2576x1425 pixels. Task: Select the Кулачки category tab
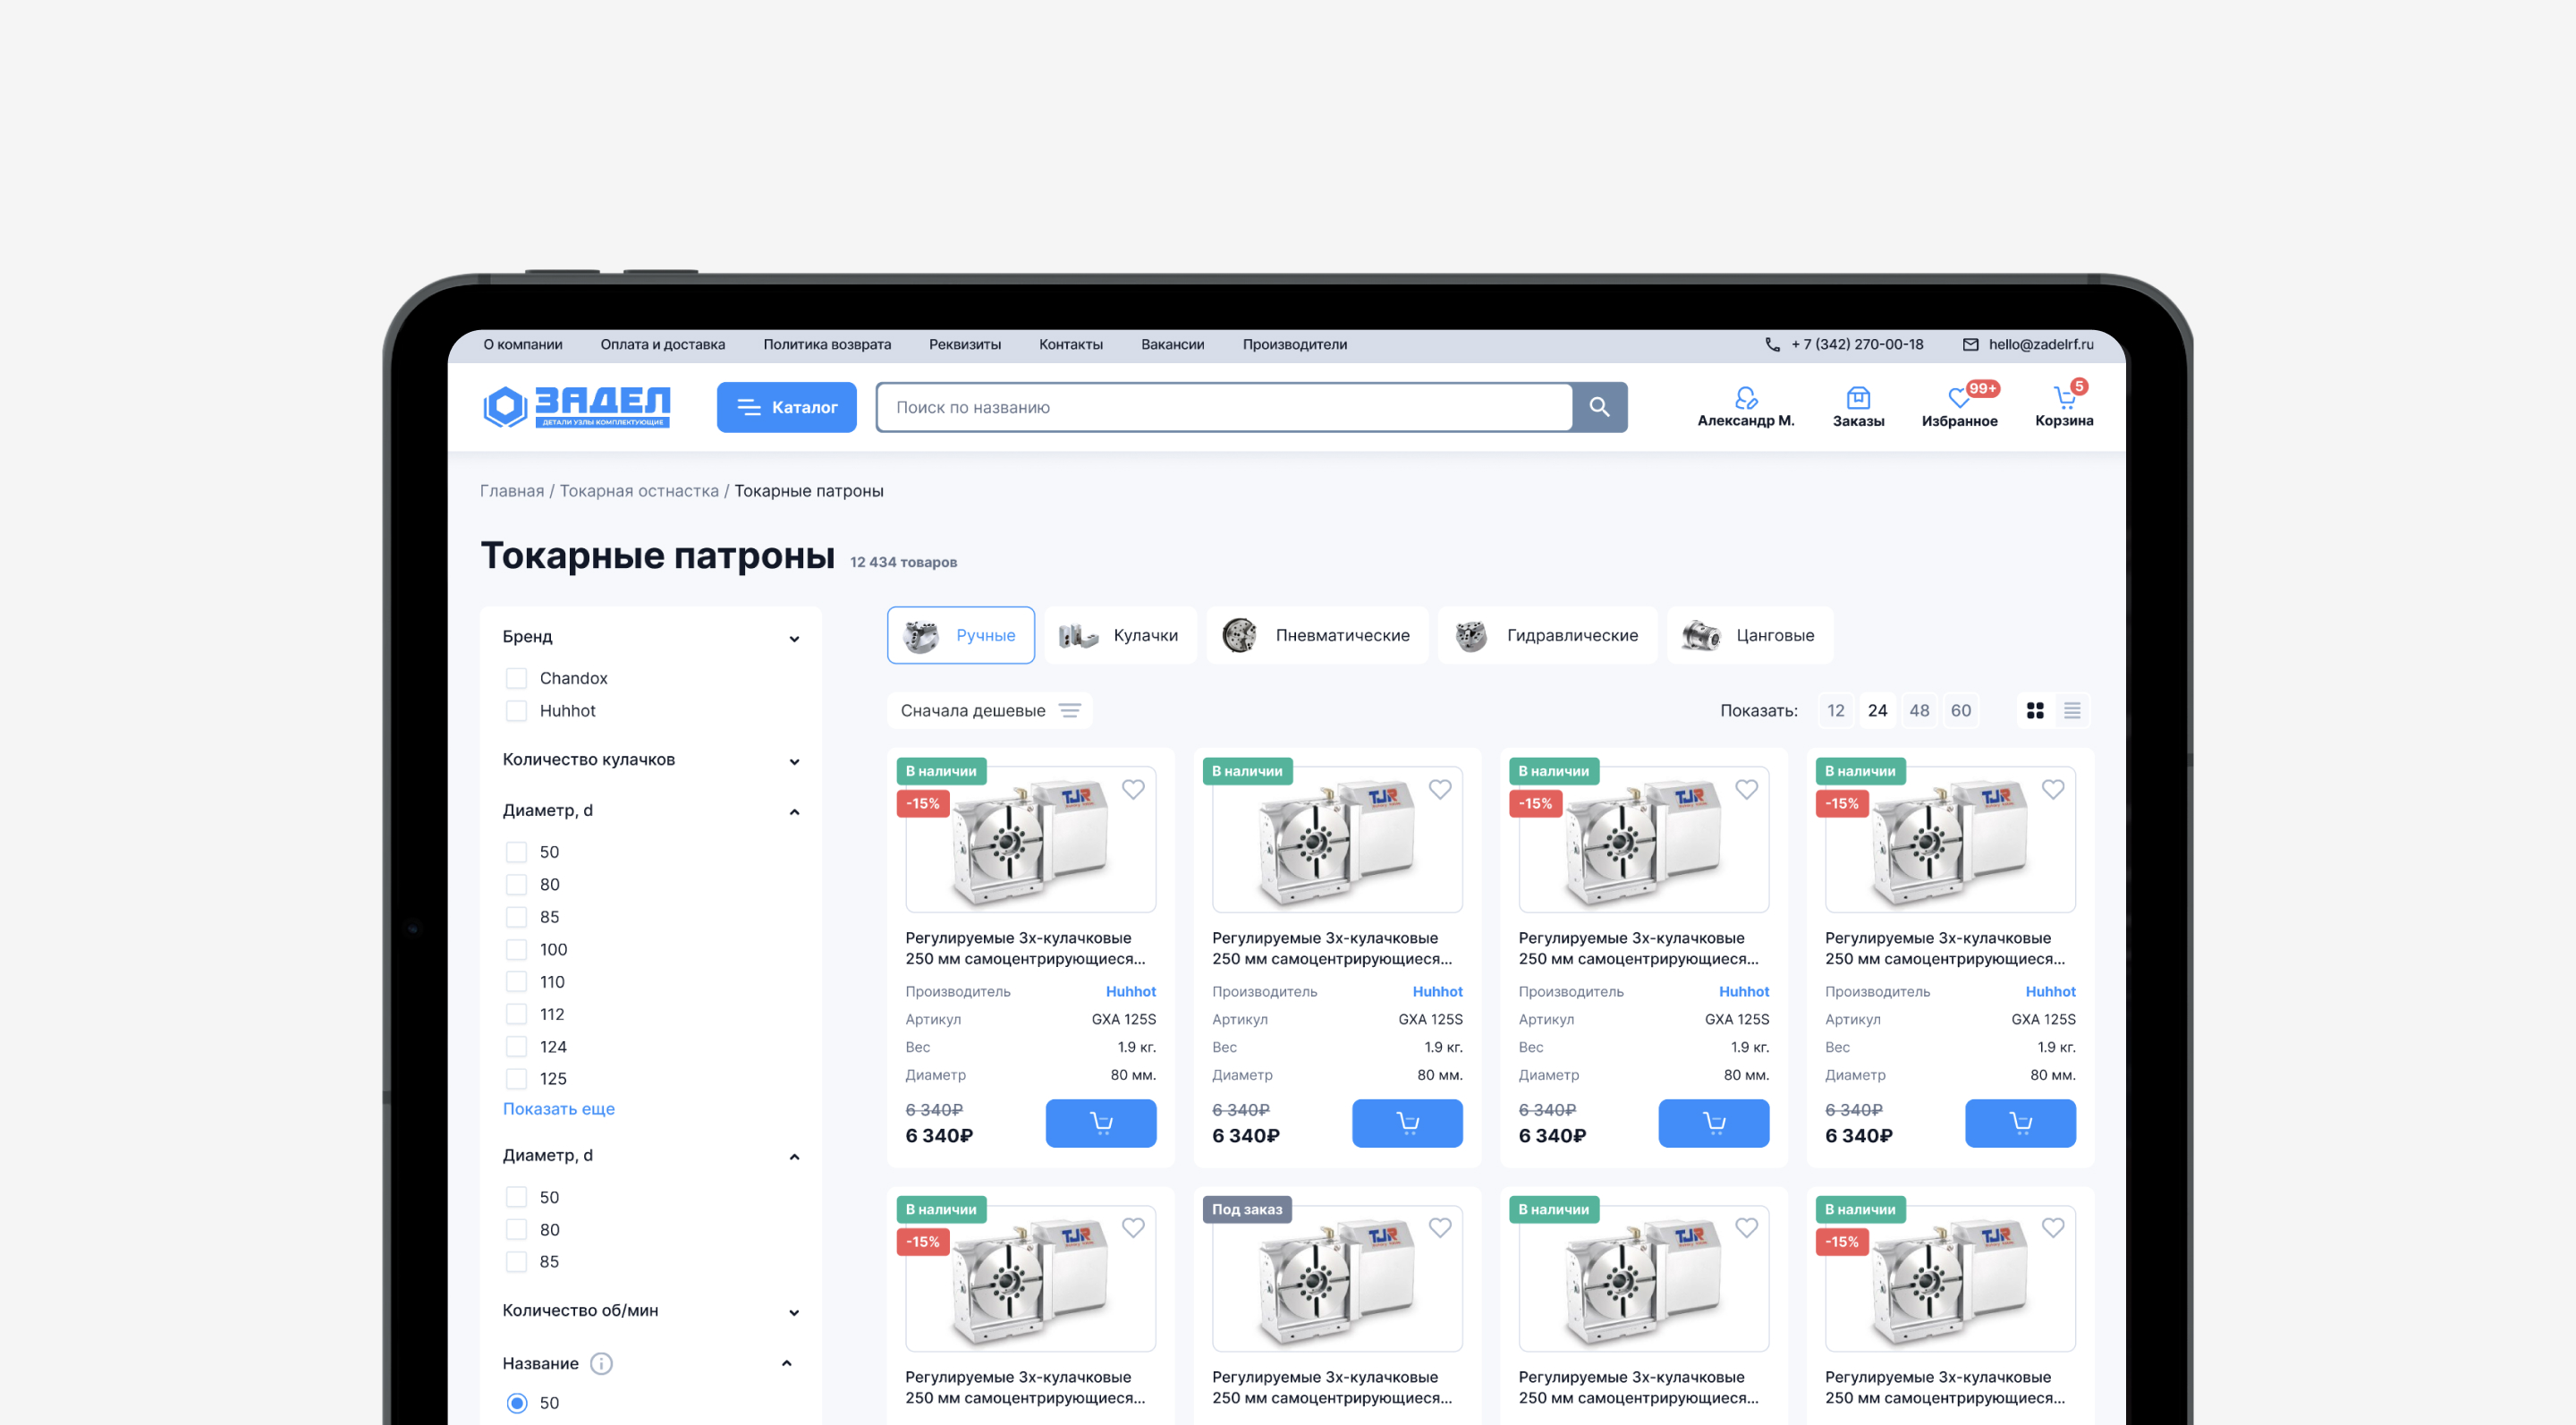click(1120, 635)
